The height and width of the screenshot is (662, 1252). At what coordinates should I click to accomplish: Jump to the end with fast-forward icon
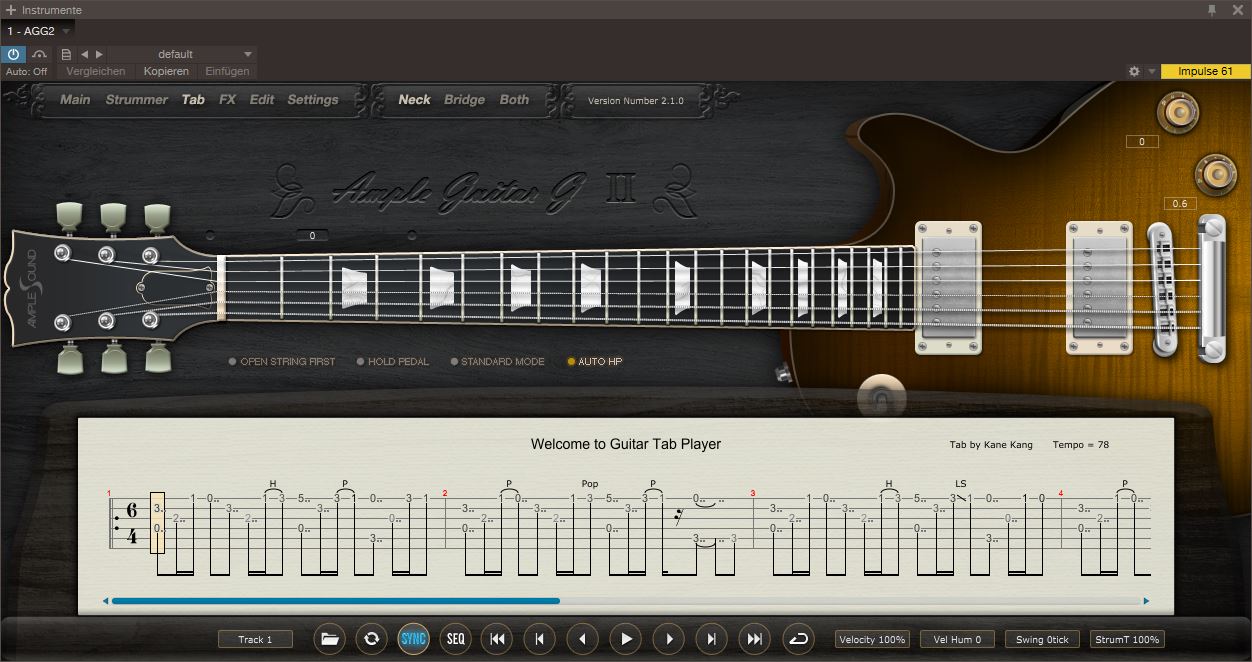pyautogui.click(x=755, y=639)
